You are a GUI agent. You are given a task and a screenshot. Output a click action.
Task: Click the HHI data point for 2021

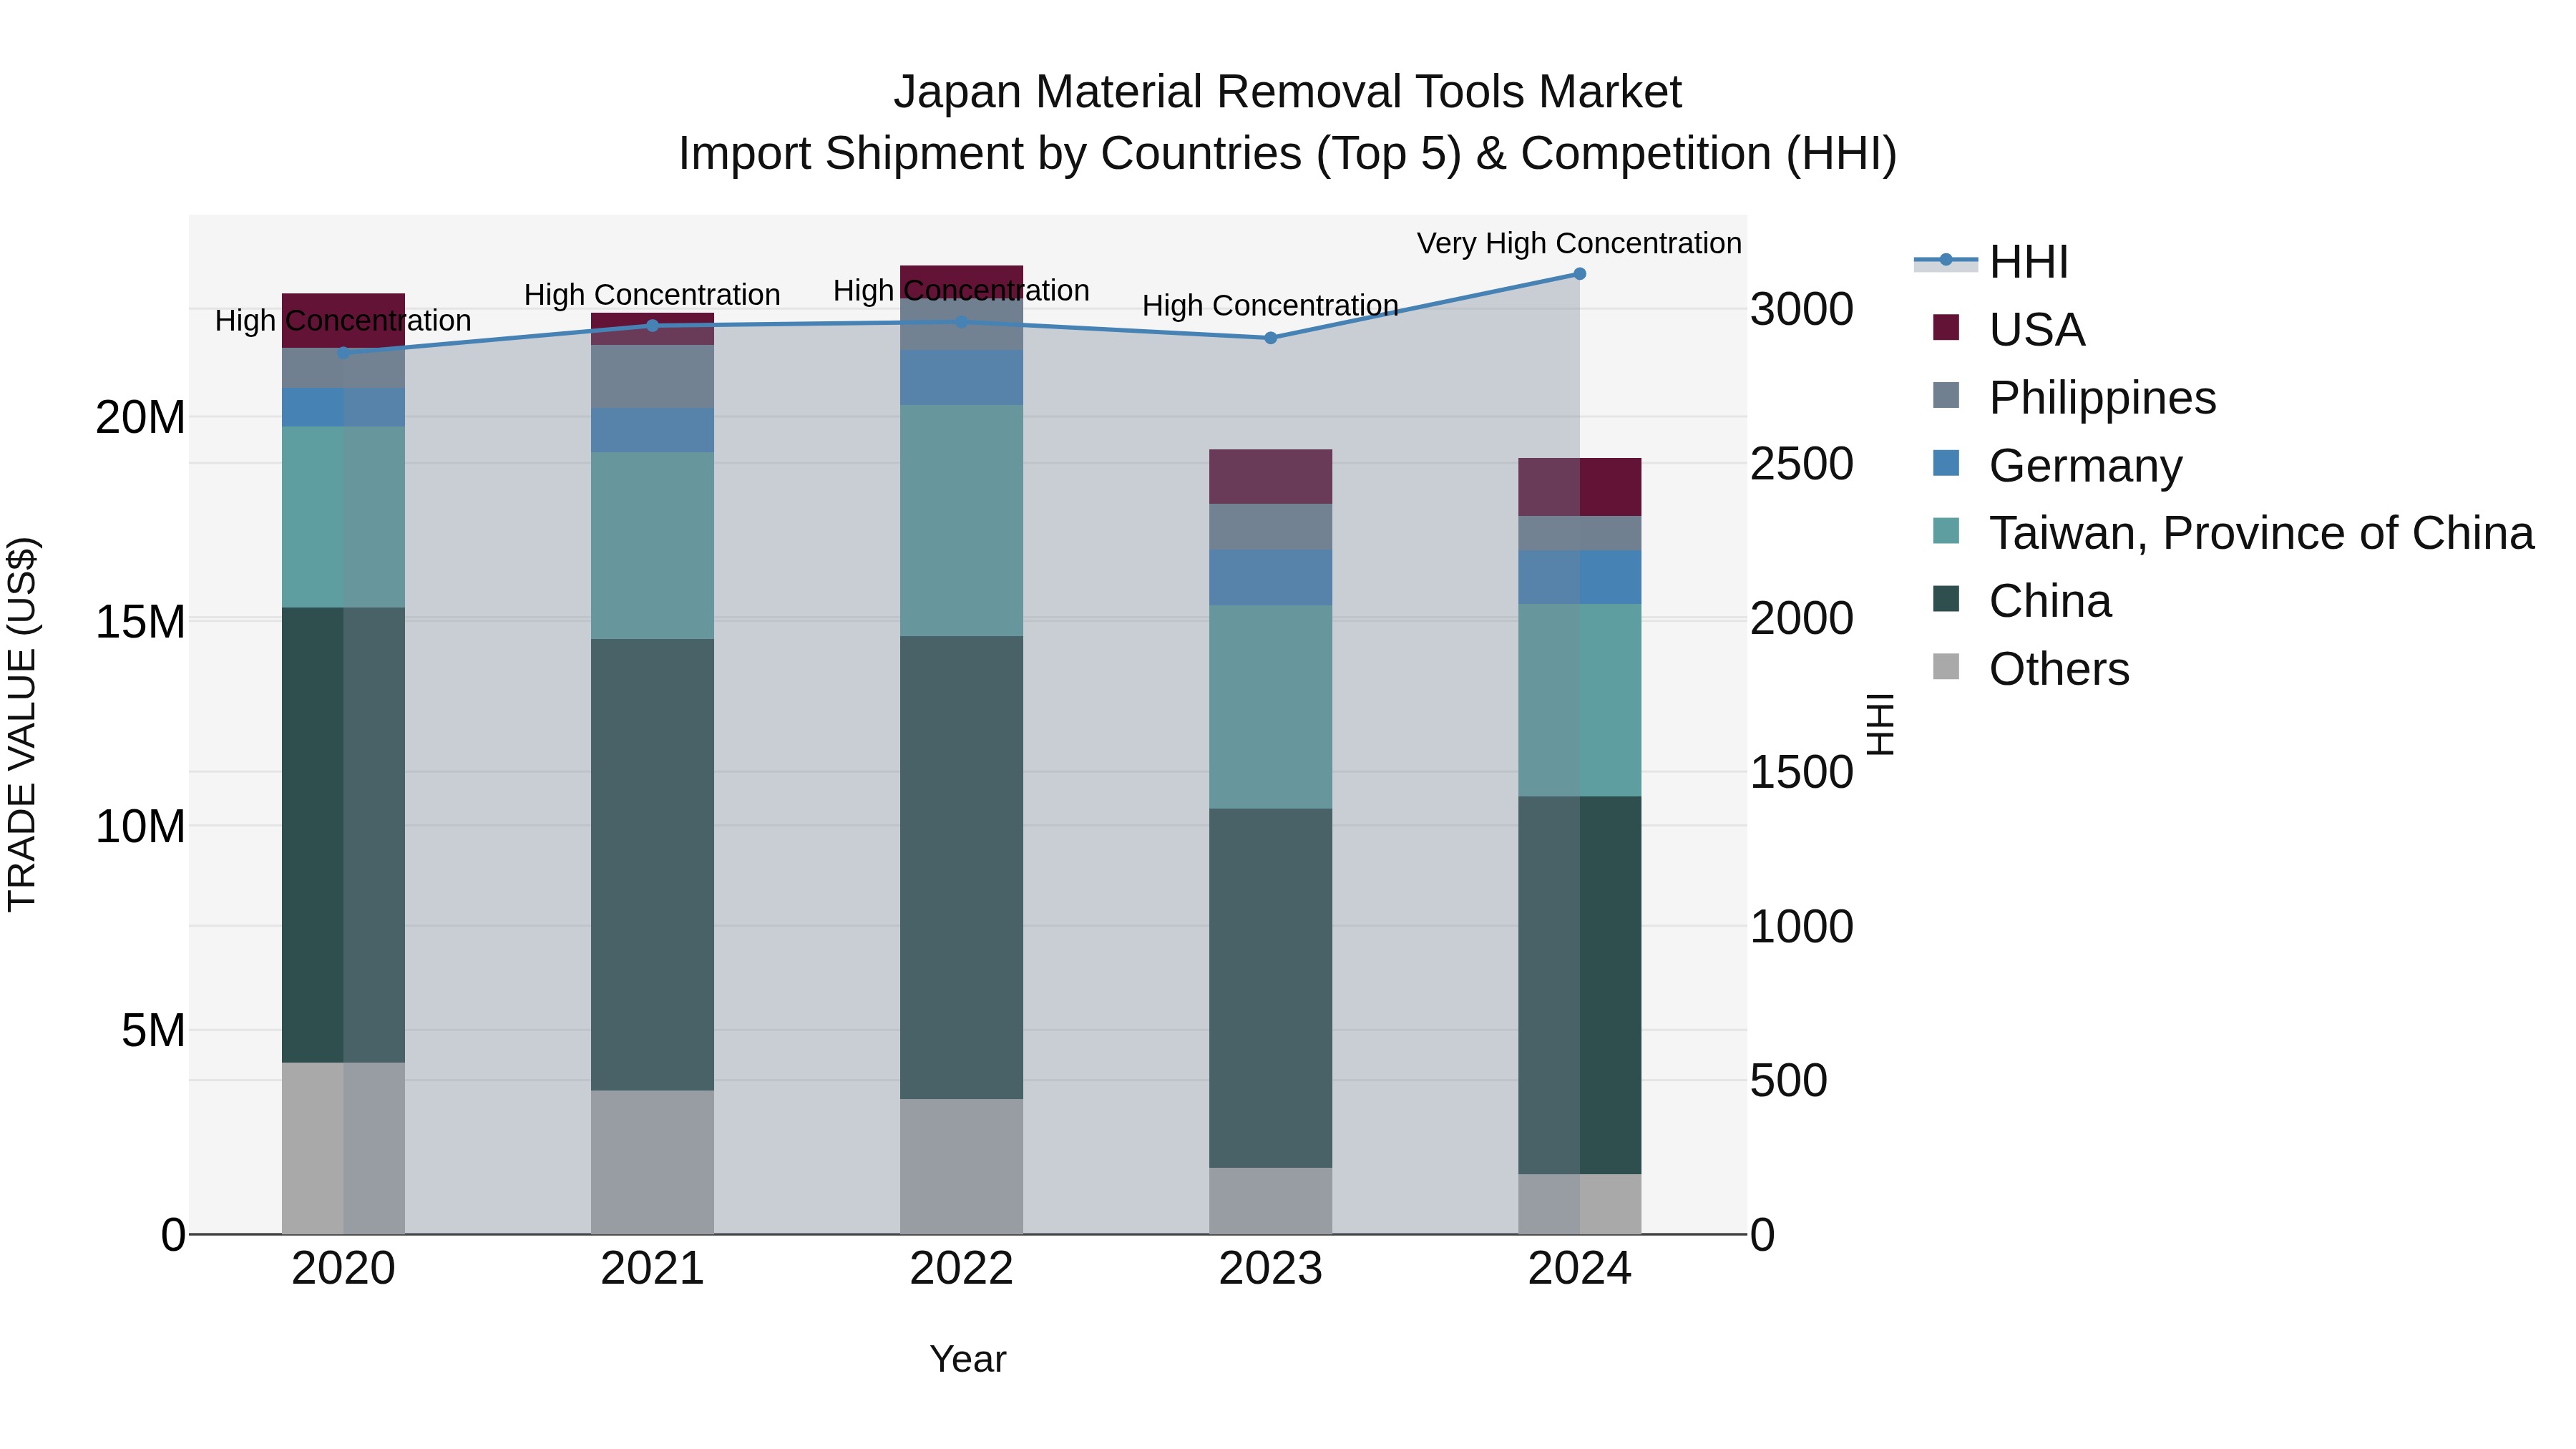pyautogui.click(x=653, y=326)
